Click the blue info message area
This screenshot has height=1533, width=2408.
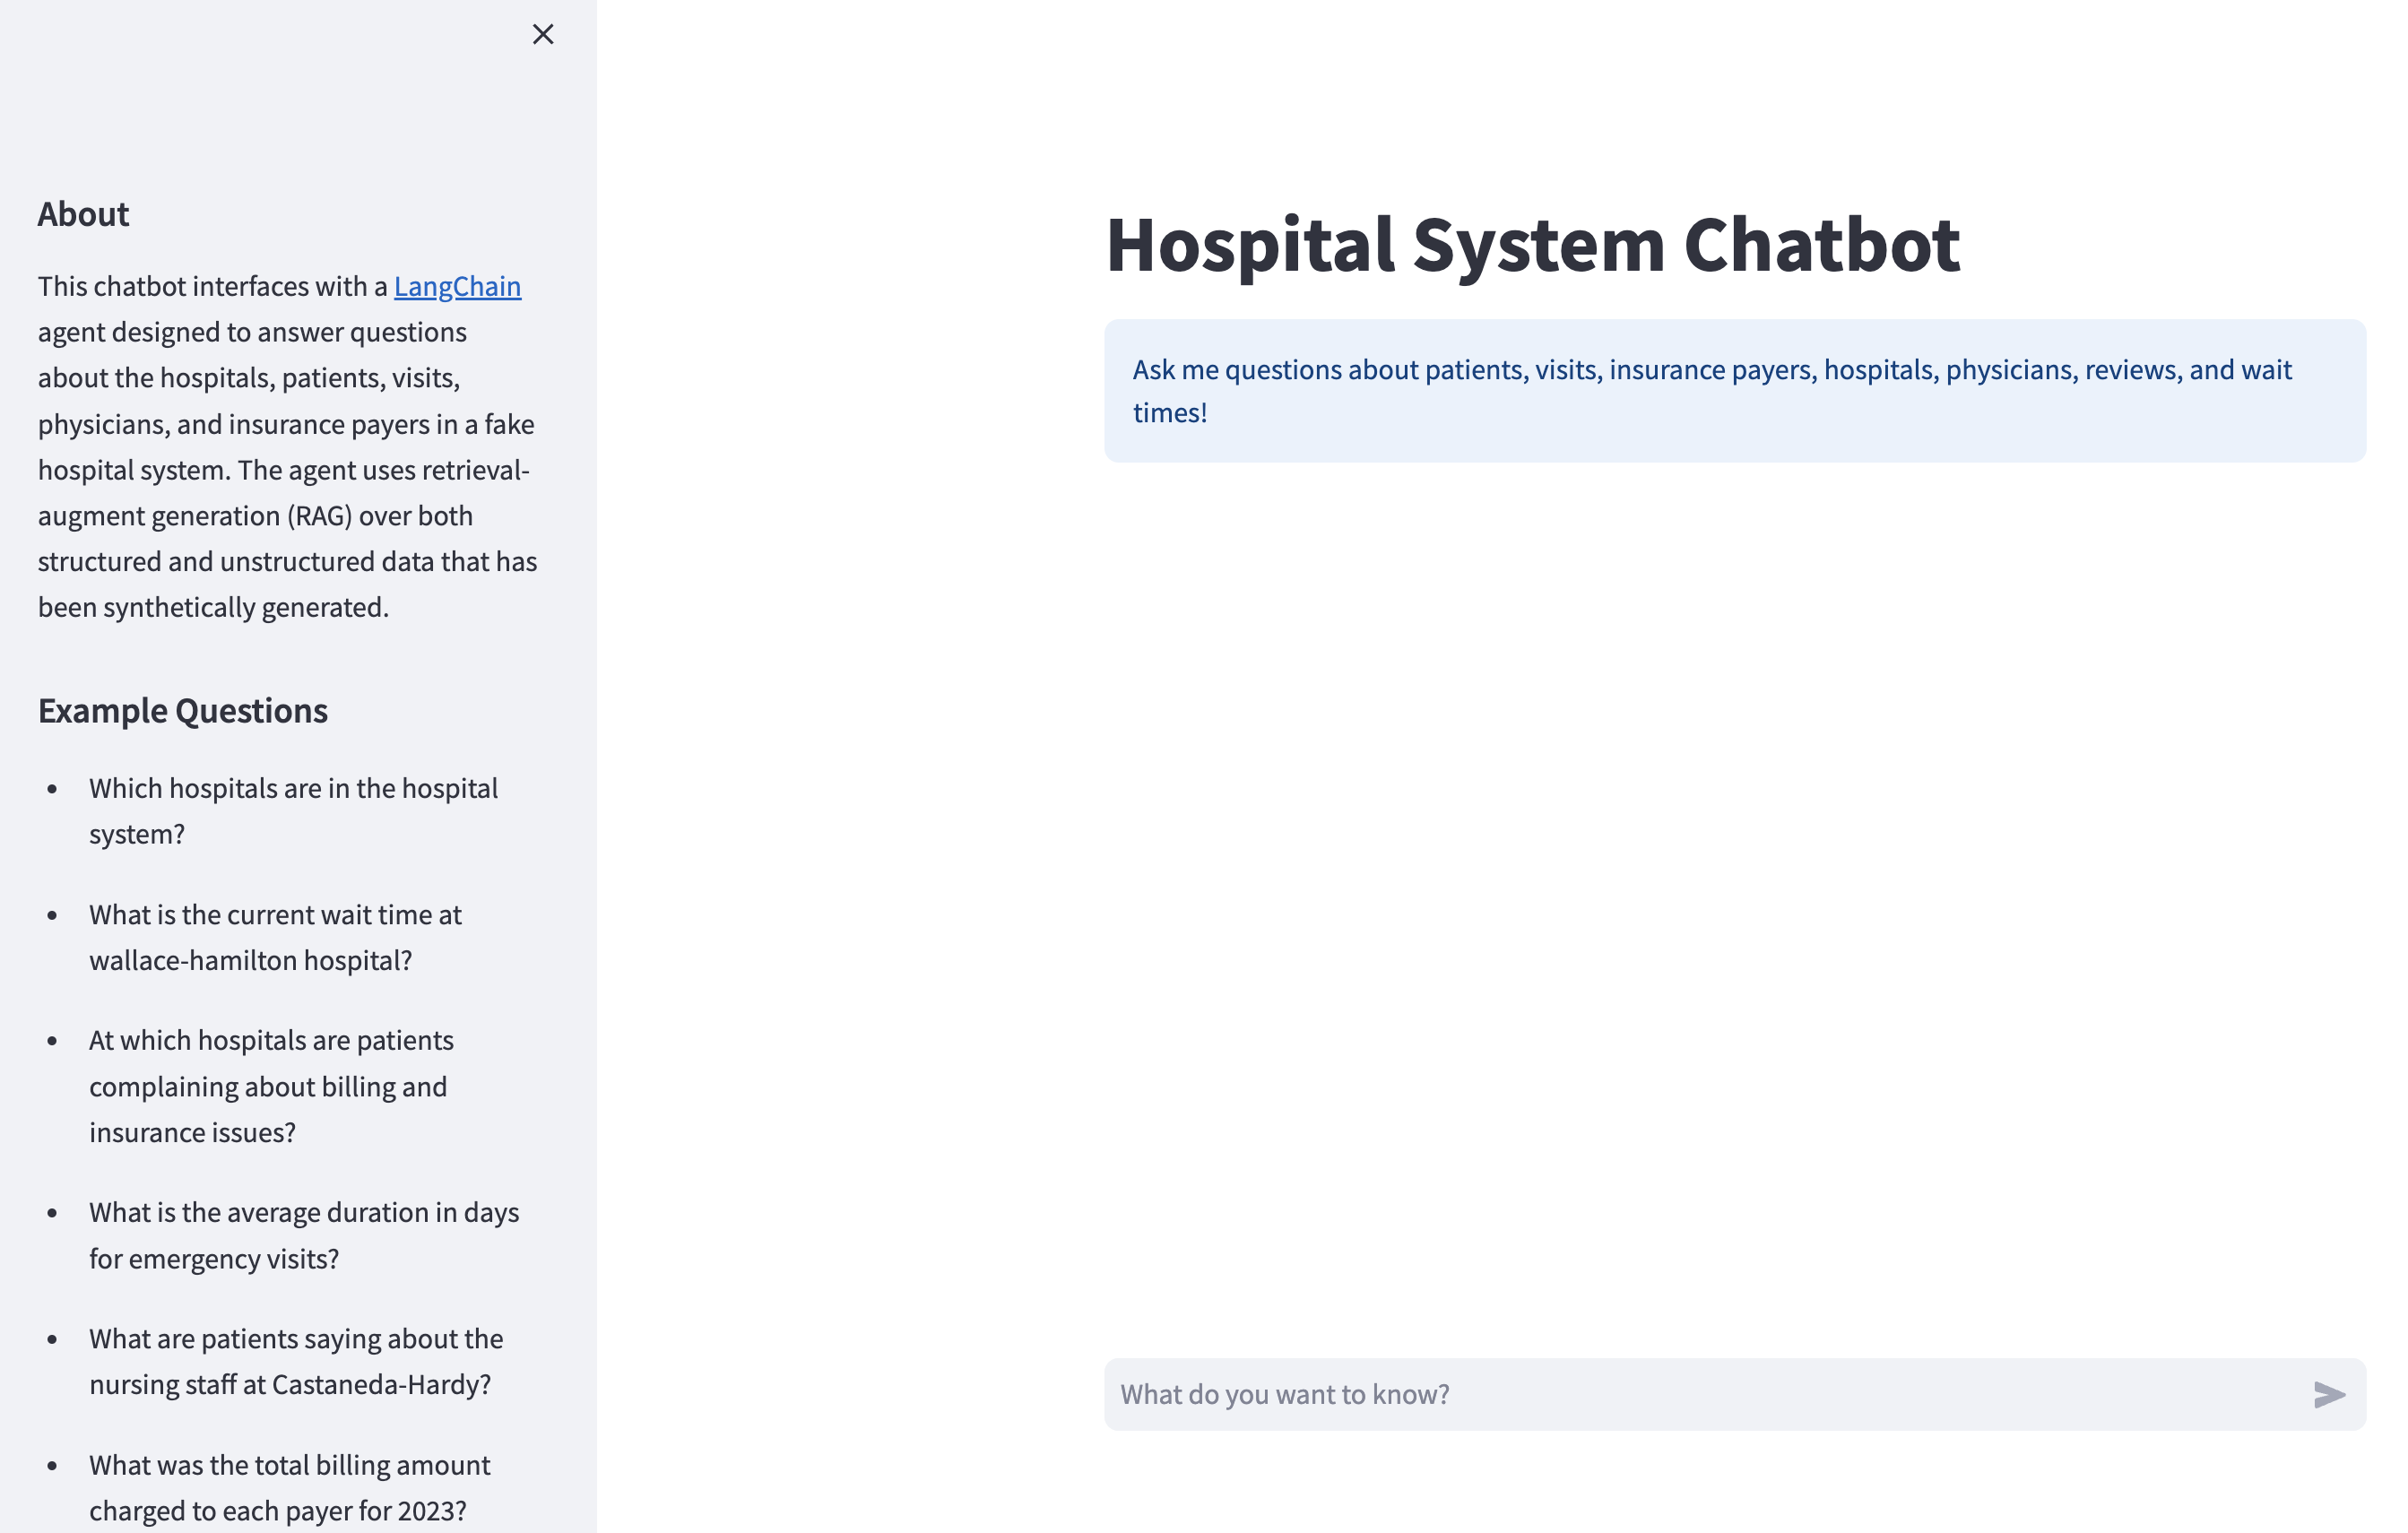pos(1734,390)
